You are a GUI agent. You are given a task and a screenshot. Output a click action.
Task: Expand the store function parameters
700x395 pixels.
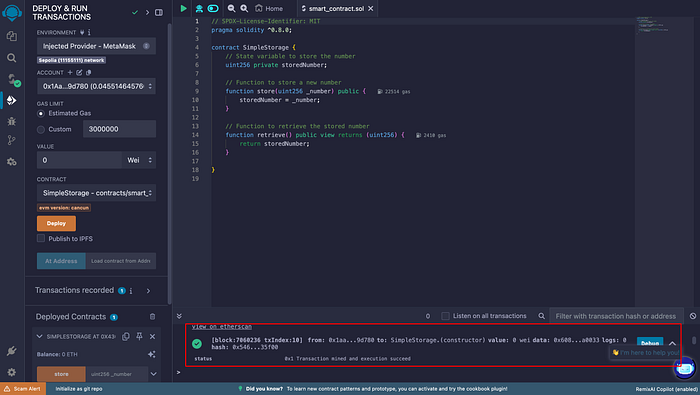click(x=154, y=374)
